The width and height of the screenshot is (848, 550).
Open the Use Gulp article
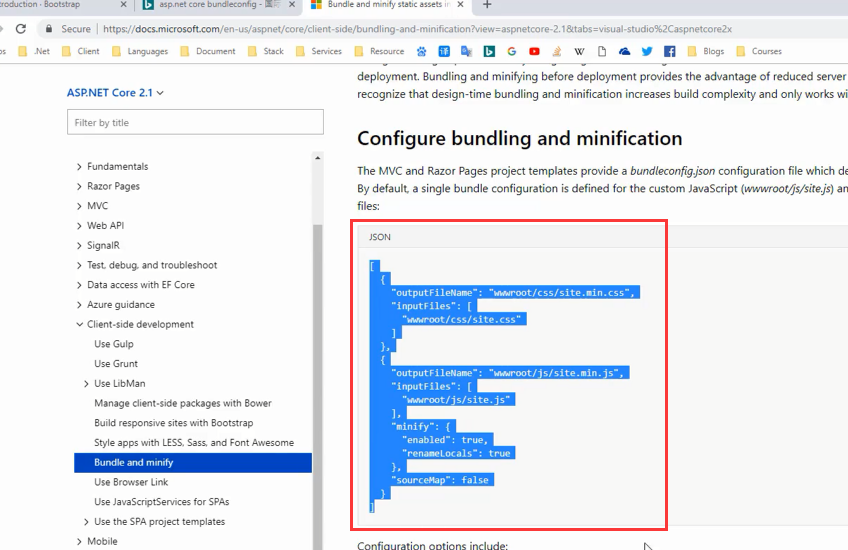(x=114, y=344)
